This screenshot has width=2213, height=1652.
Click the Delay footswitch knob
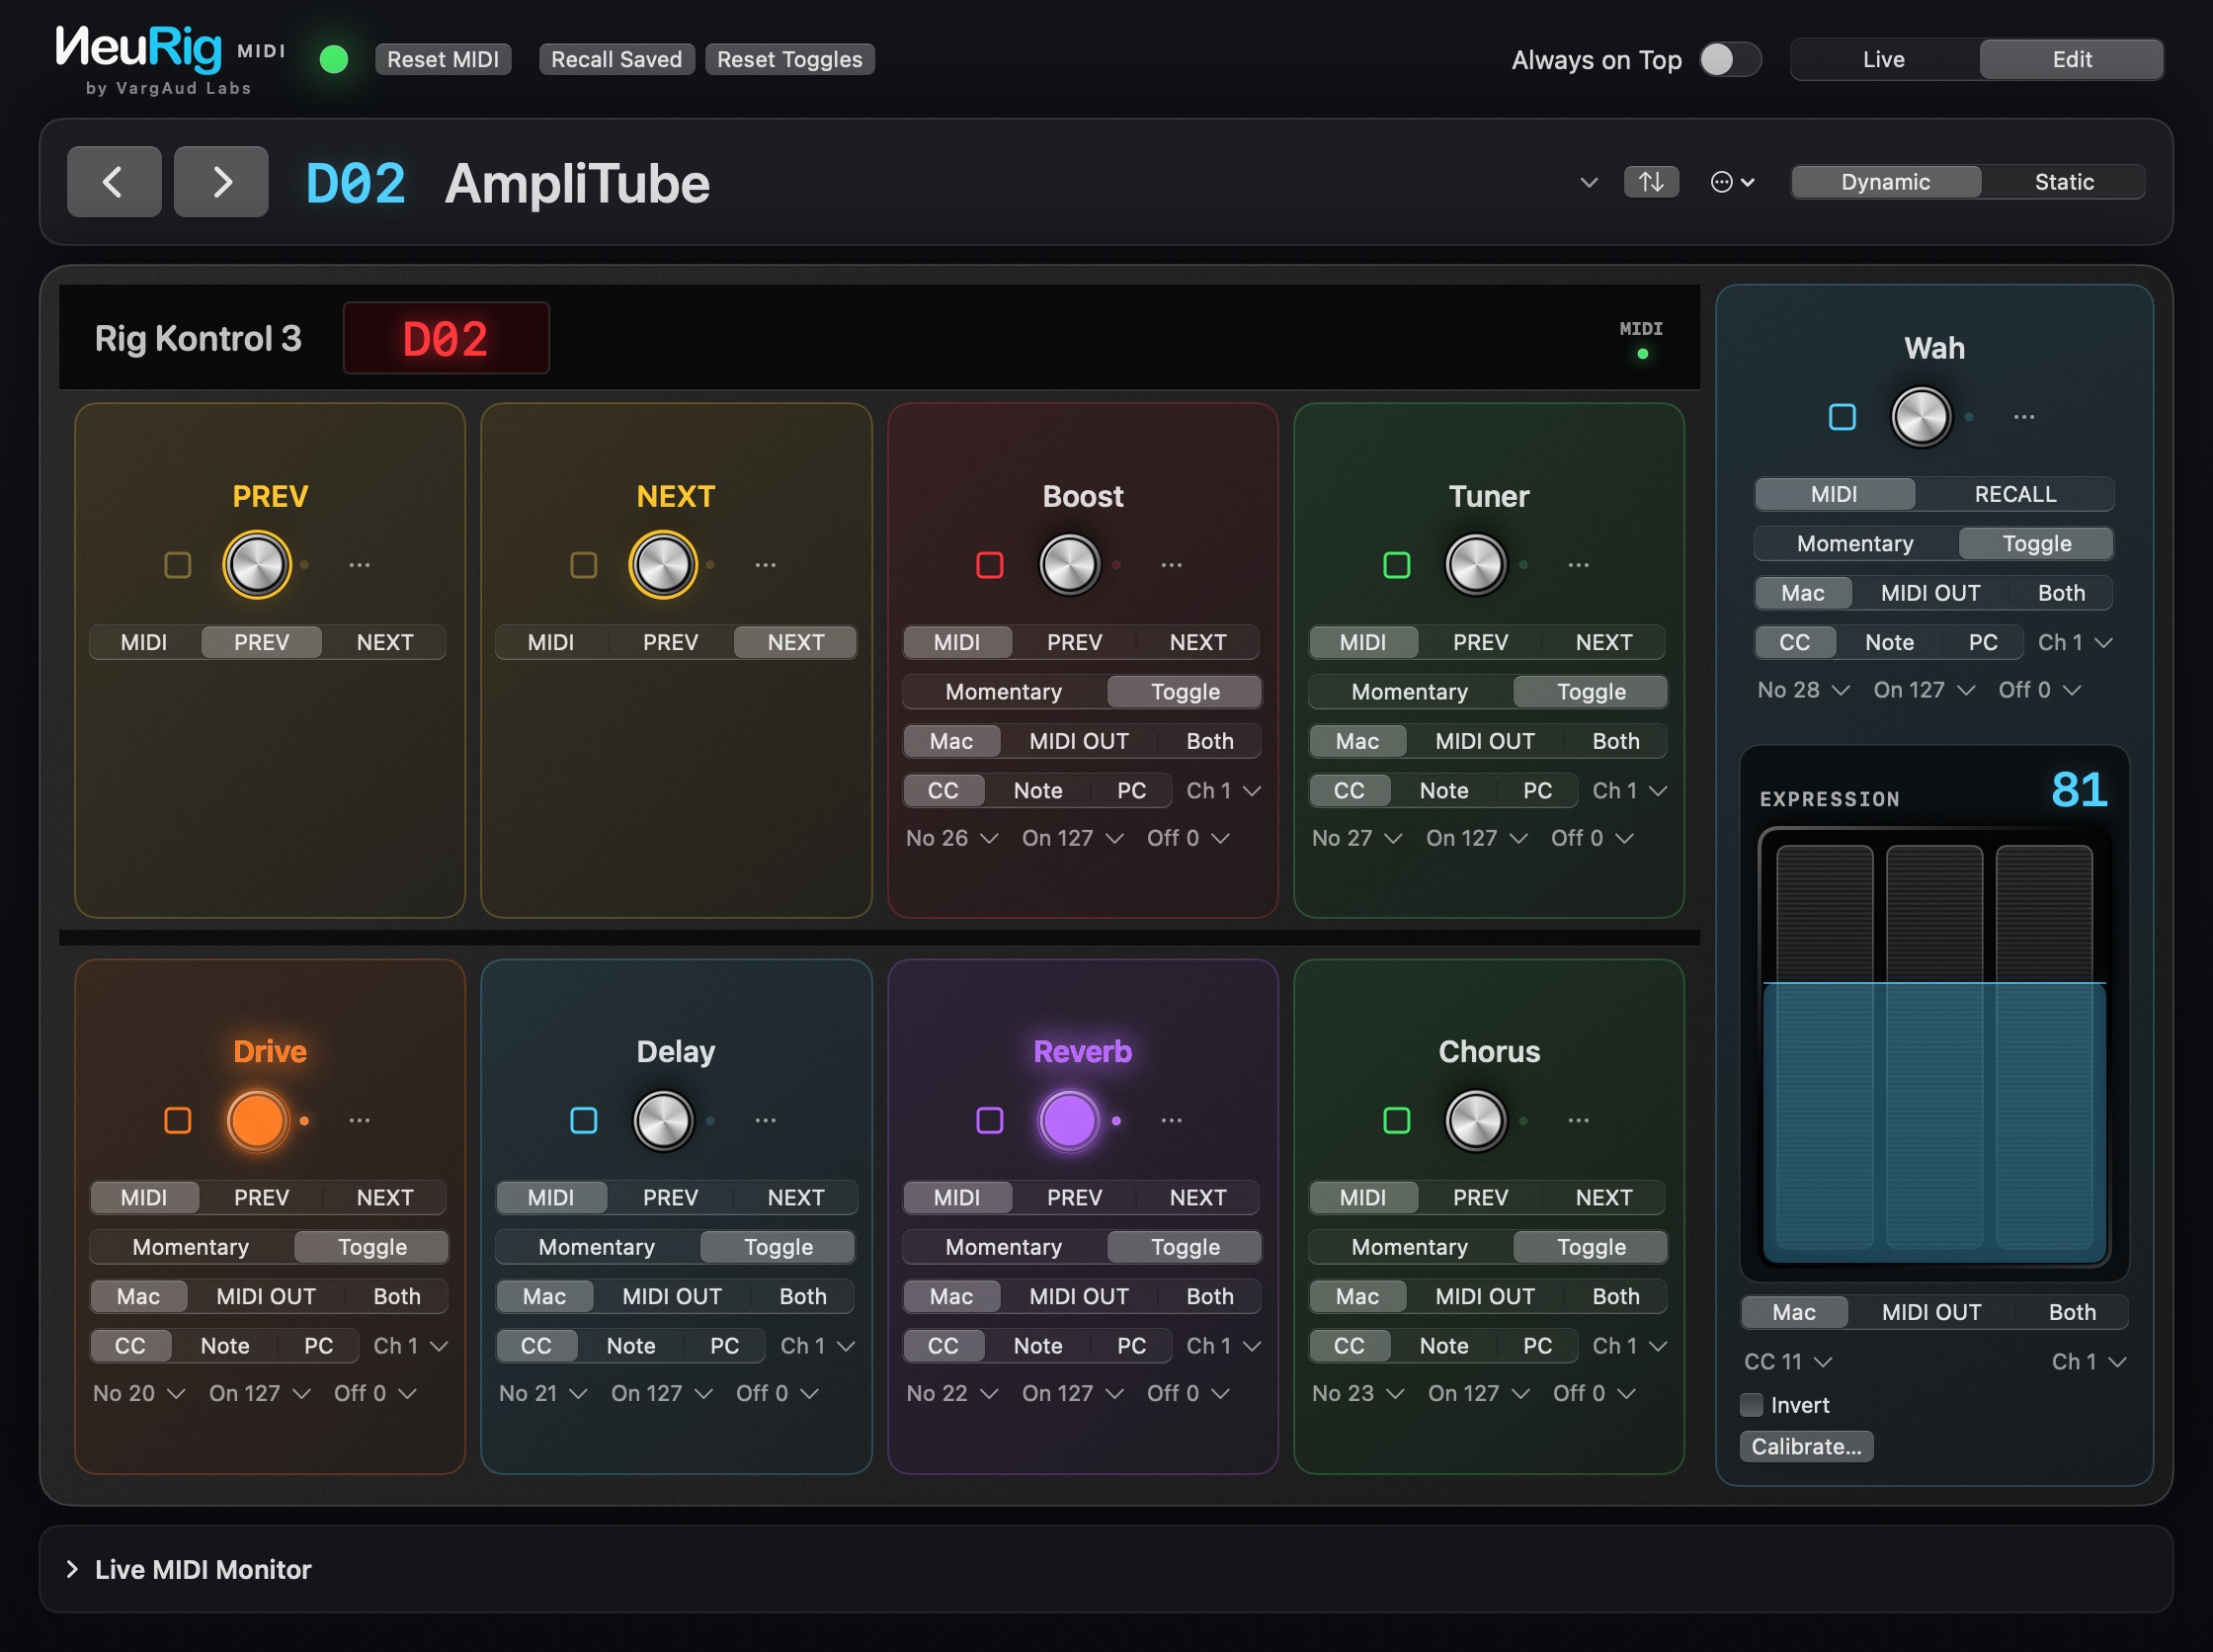click(663, 1120)
